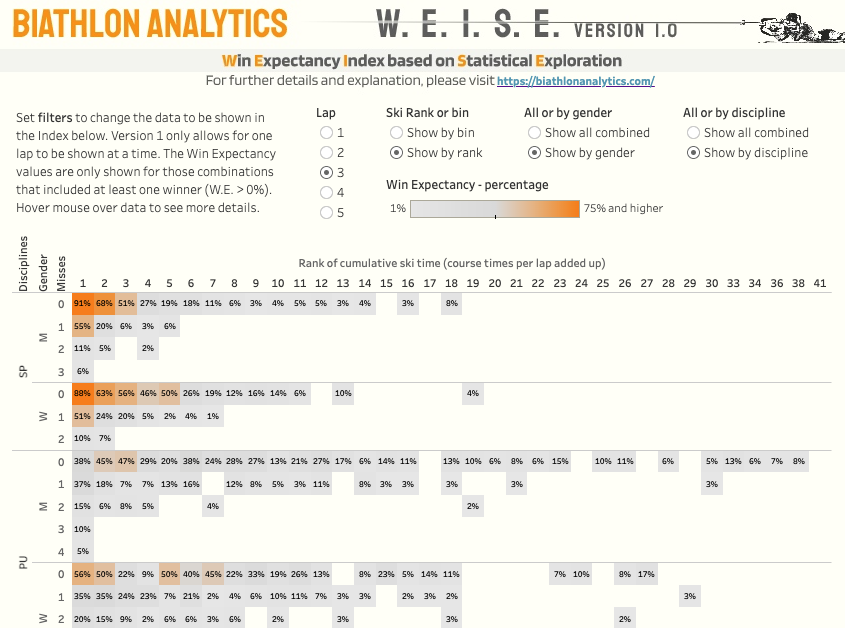
Task: Select Lap 1 radio button
Action: pos(326,133)
